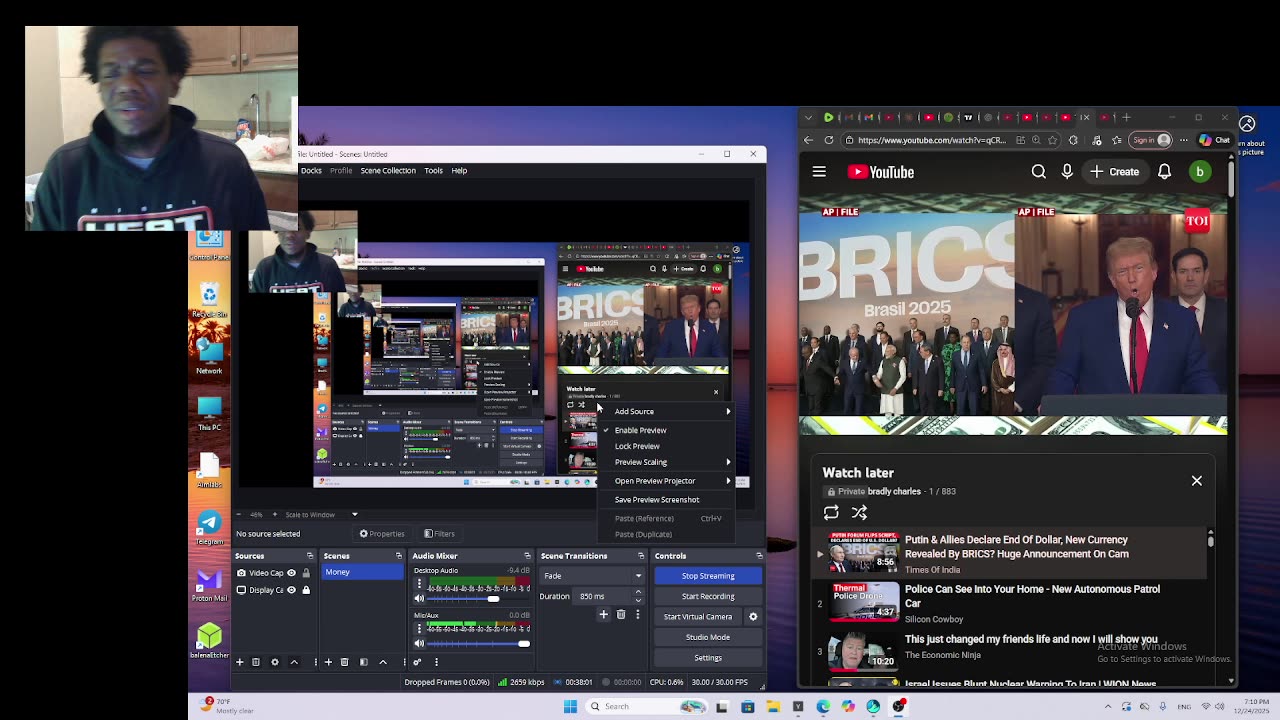Choose Lock Preview from context menu

click(x=666, y=446)
